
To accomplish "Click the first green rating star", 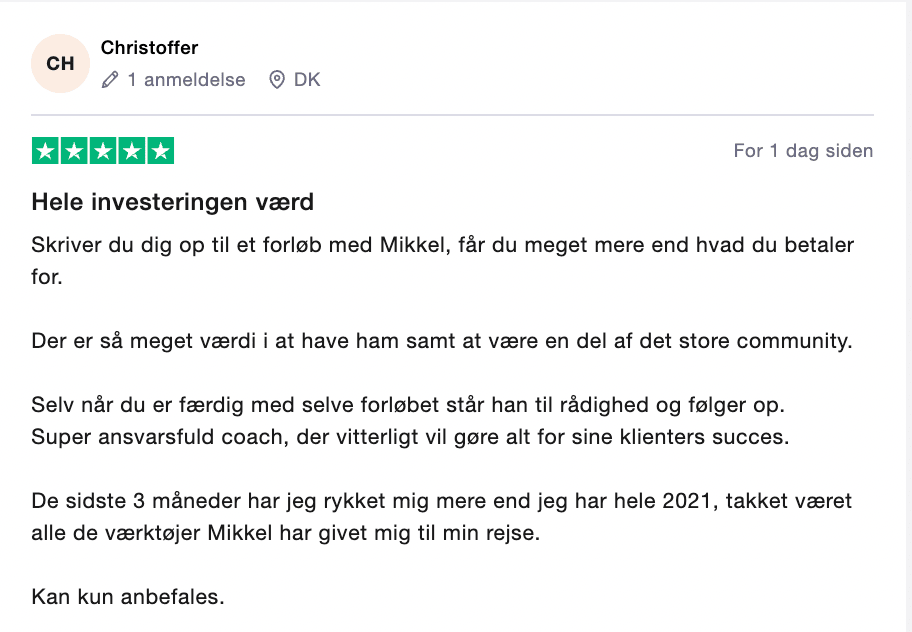I will (x=45, y=151).
